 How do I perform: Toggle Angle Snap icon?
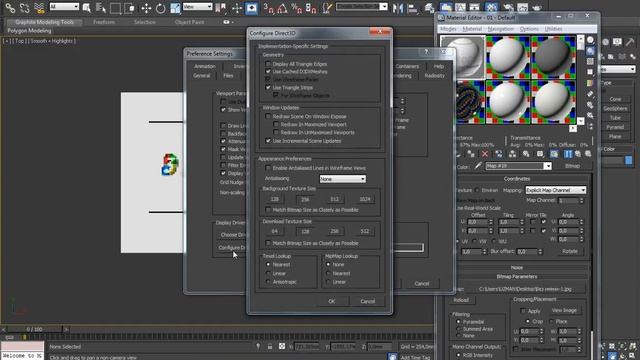(x=282, y=8)
